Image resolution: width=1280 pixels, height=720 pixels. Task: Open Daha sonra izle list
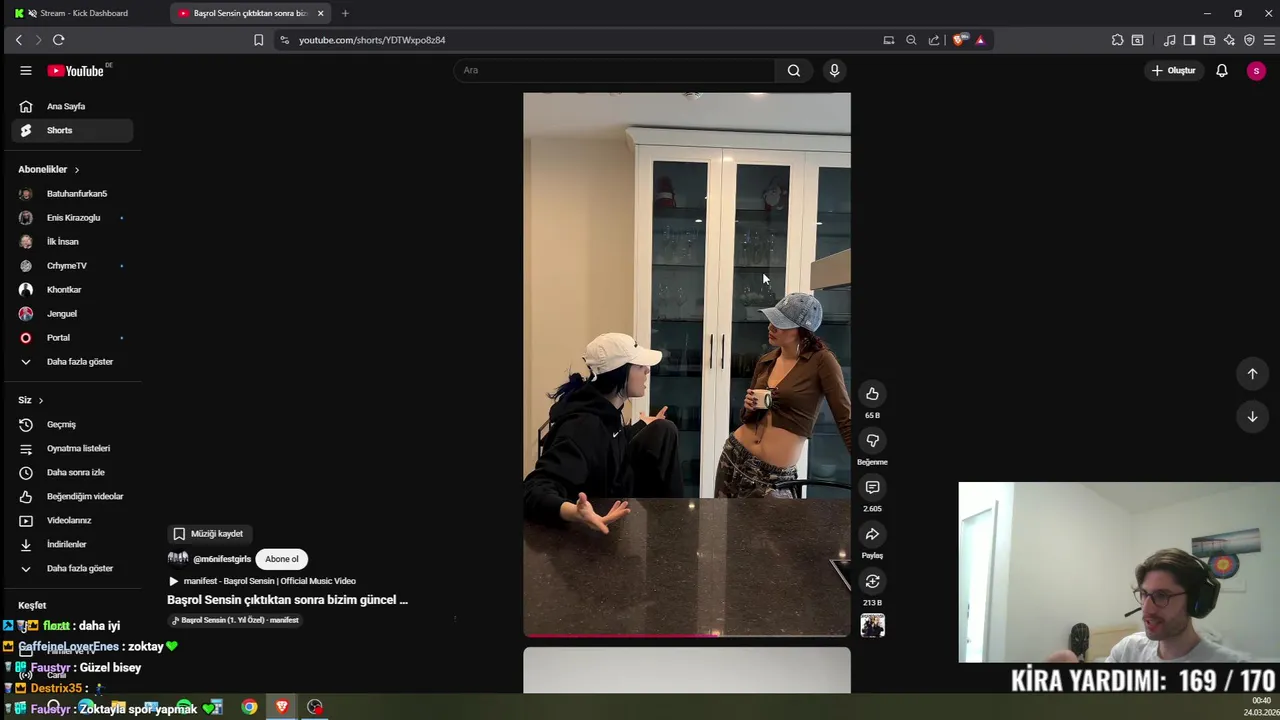72,472
